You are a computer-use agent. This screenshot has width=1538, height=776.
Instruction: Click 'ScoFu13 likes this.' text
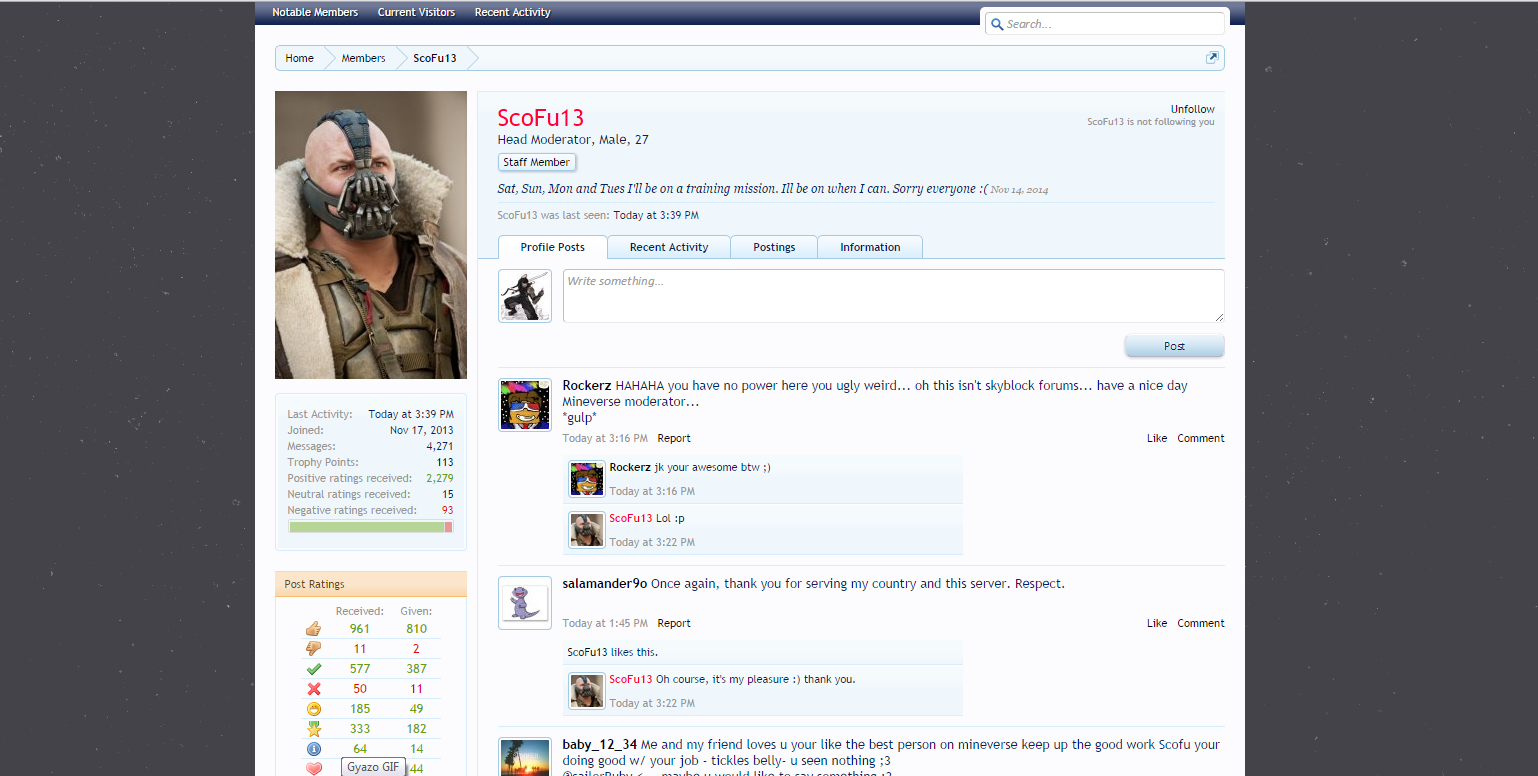[x=612, y=652]
